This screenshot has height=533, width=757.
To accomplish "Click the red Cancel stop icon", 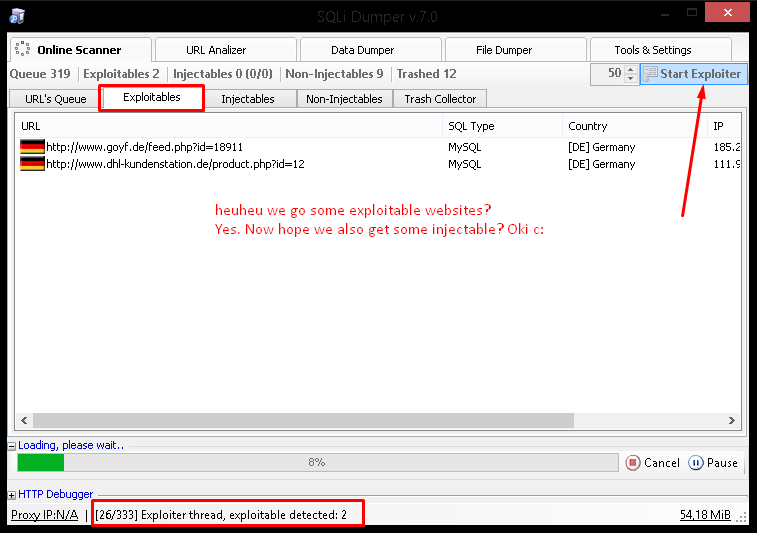I will [x=633, y=463].
